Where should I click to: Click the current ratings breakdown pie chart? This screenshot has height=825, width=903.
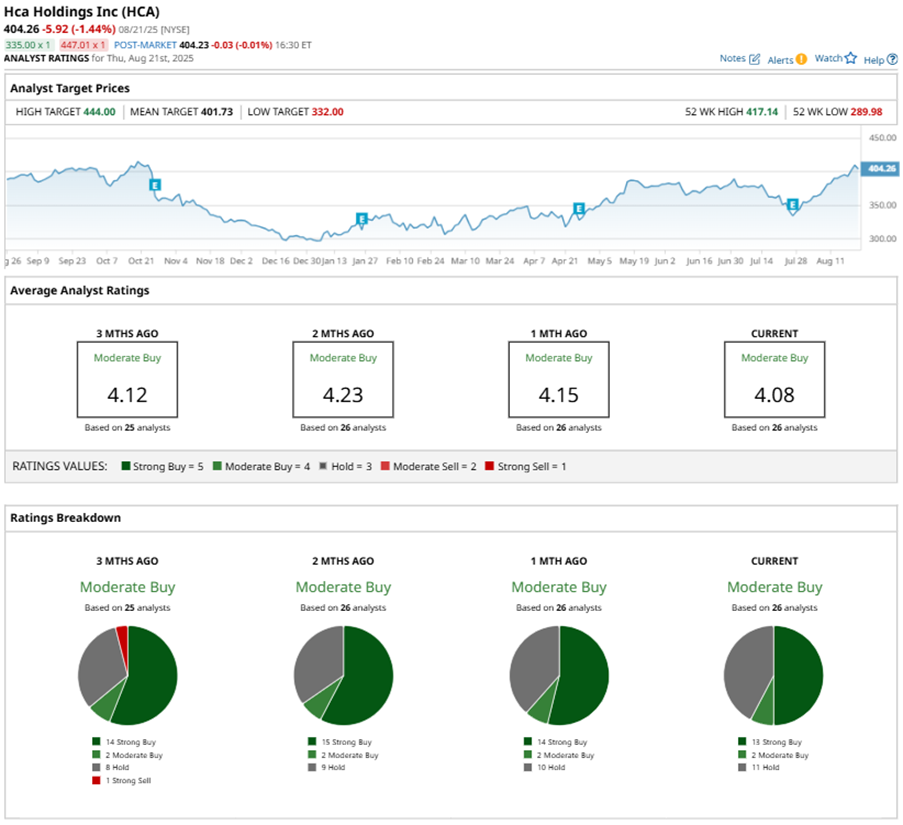click(773, 675)
